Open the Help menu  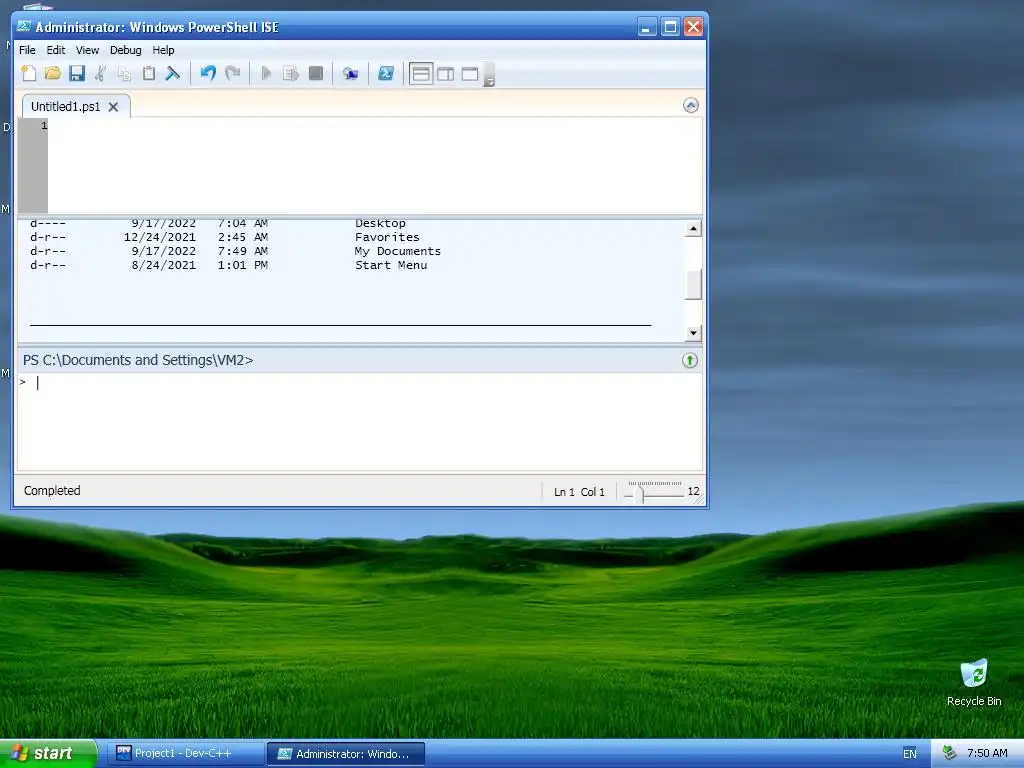coord(163,50)
